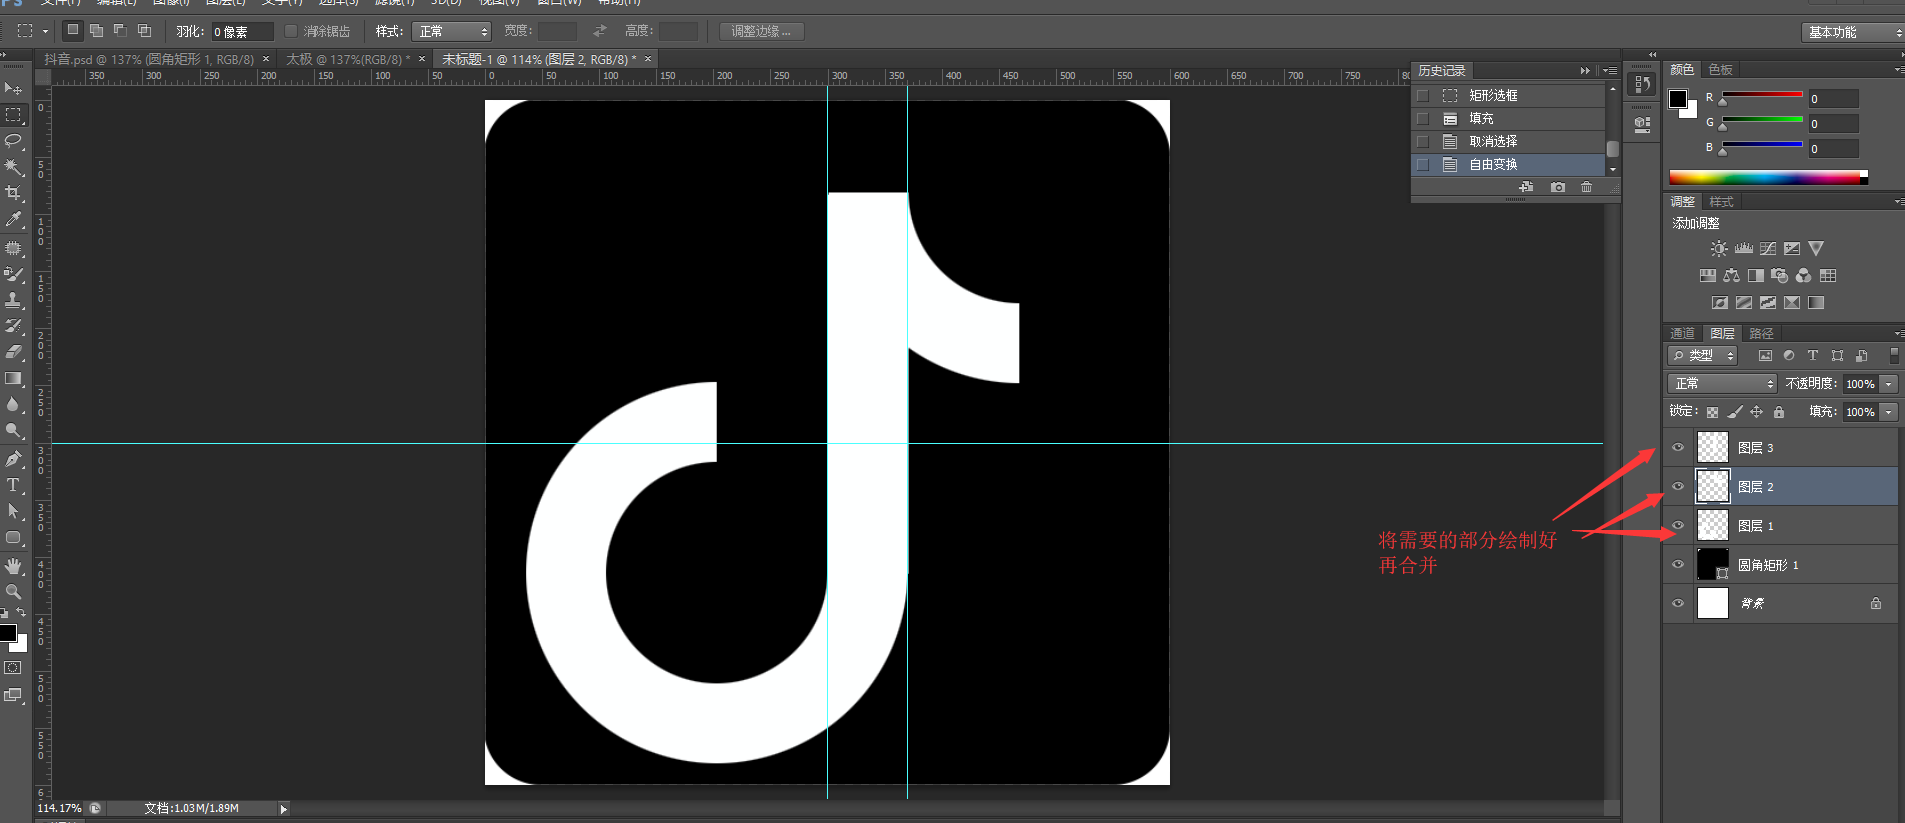This screenshot has height=823, width=1905.
Task: Set history brush source for 填充
Action: click(x=1423, y=118)
